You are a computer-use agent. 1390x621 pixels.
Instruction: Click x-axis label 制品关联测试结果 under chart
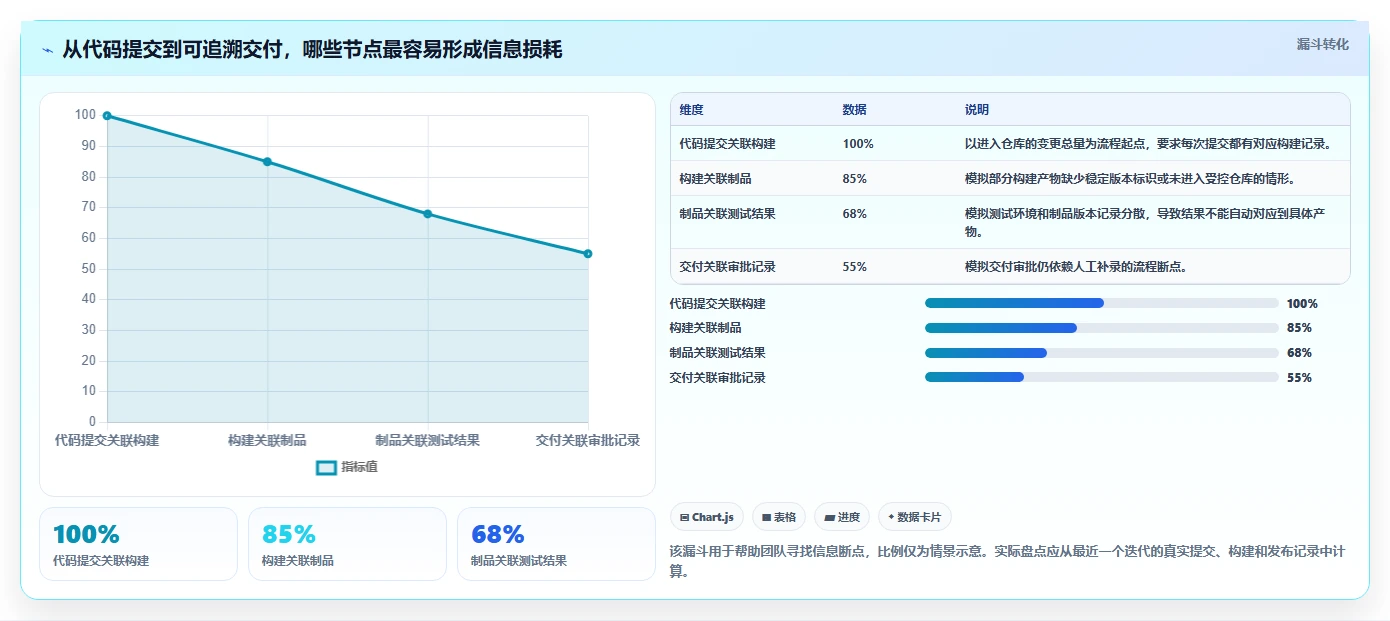pos(428,440)
